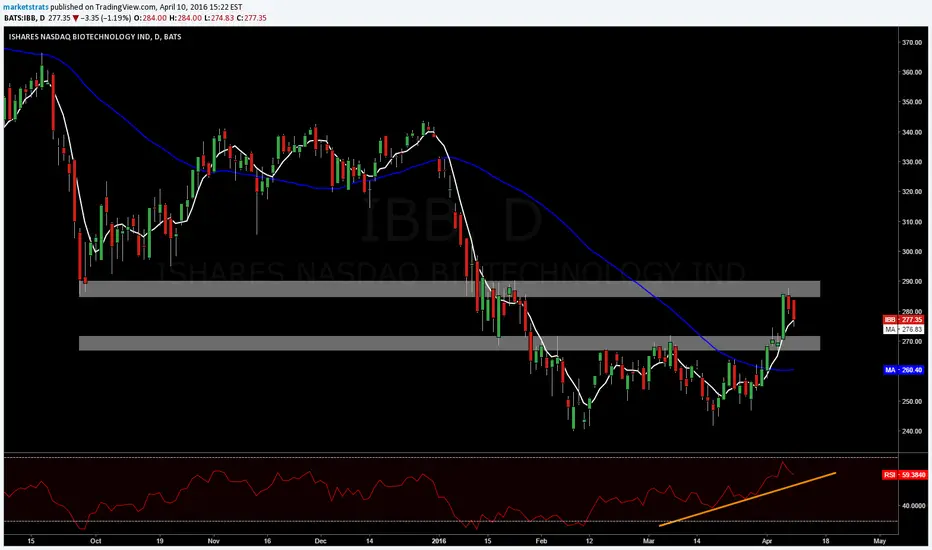Click the O:284.00 open value
This screenshot has width=932, height=550.
point(150,18)
